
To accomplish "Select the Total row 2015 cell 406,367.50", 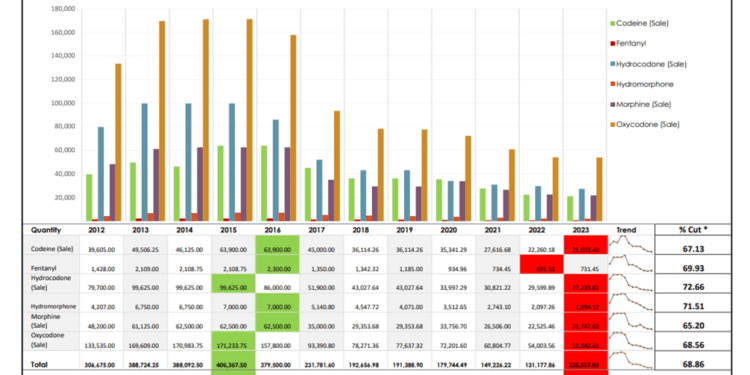I will click(x=234, y=364).
